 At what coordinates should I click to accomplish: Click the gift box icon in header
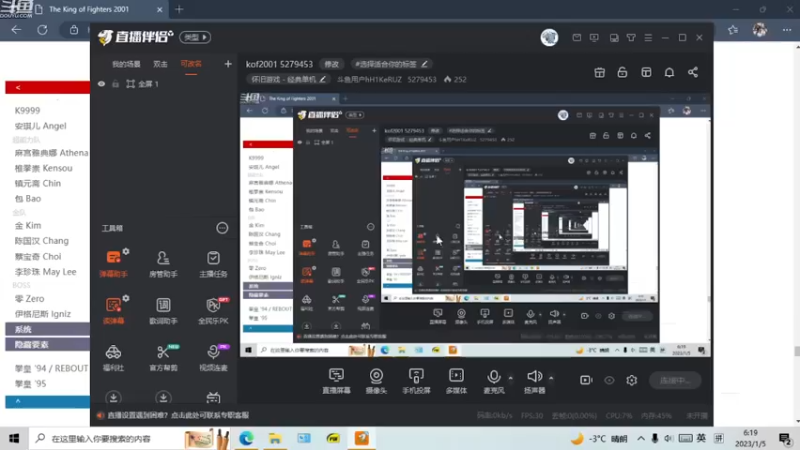599,72
